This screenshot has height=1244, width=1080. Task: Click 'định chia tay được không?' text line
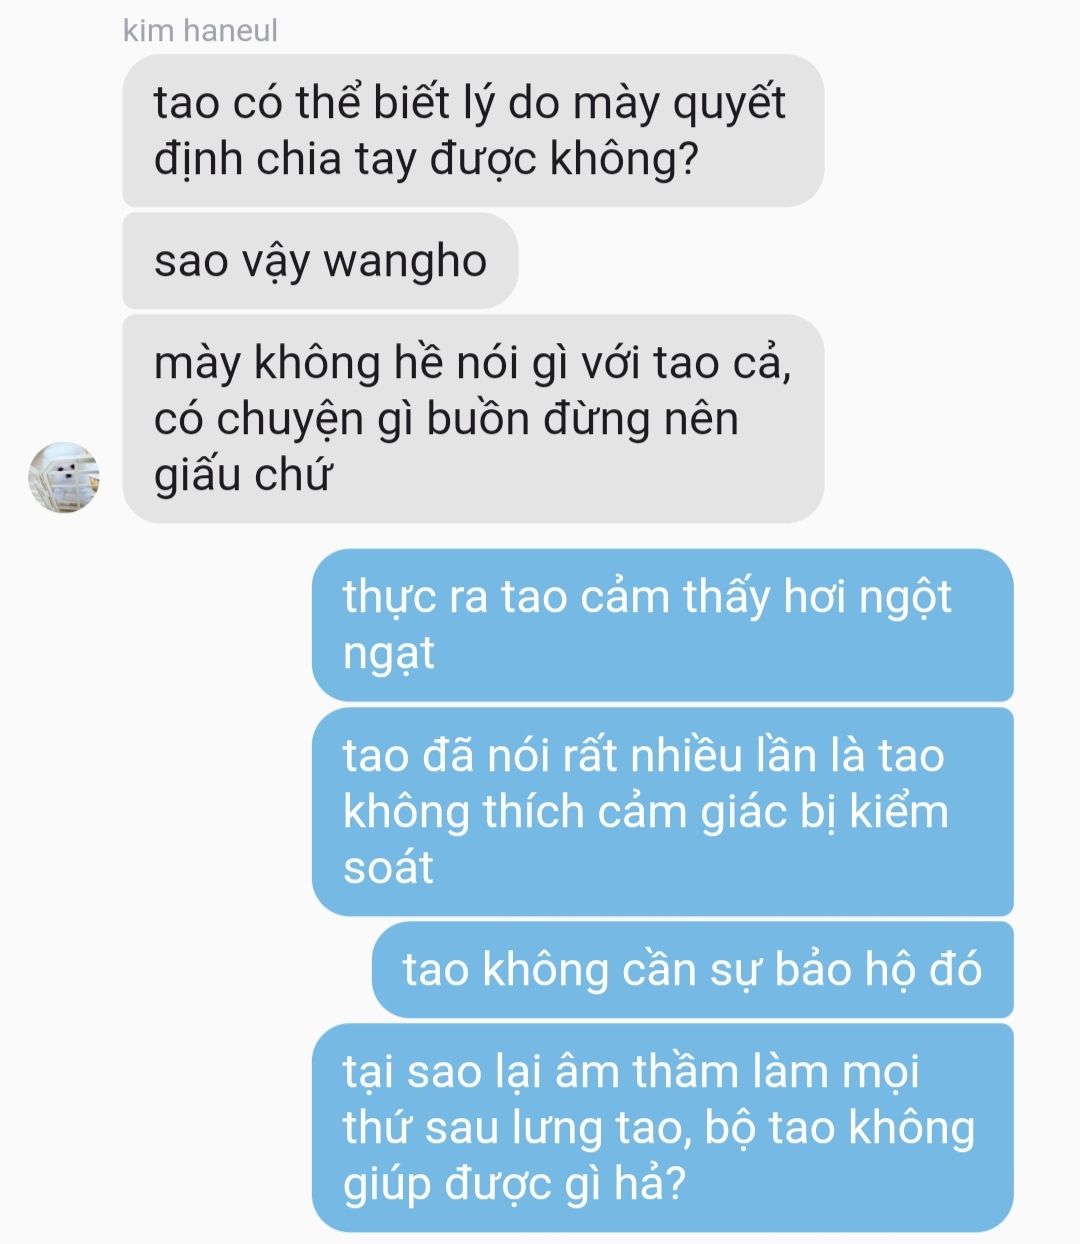(425, 159)
